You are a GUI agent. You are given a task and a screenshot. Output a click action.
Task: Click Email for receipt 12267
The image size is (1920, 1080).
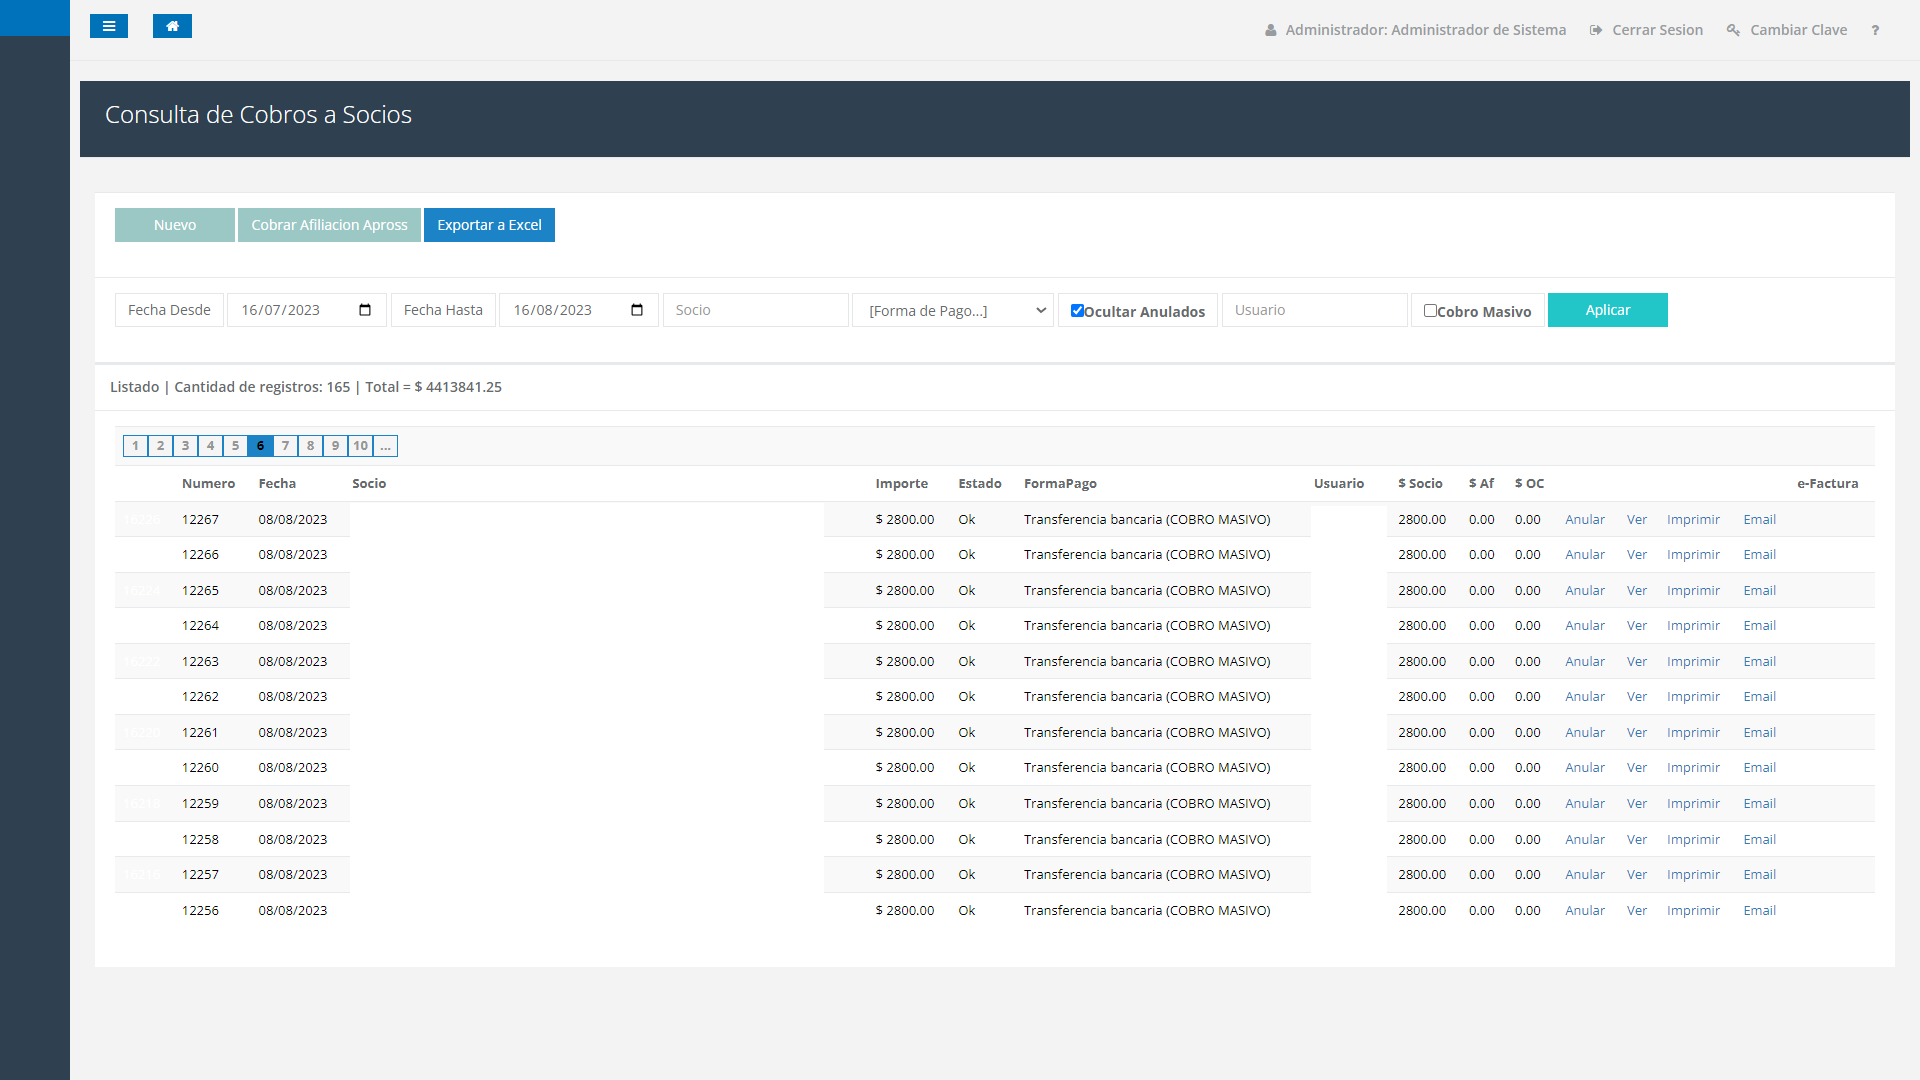coord(1759,519)
